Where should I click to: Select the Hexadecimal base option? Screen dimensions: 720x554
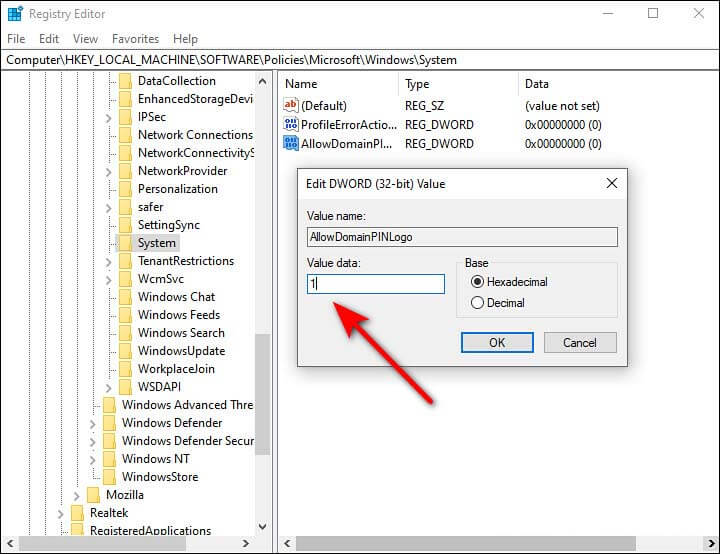477,282
